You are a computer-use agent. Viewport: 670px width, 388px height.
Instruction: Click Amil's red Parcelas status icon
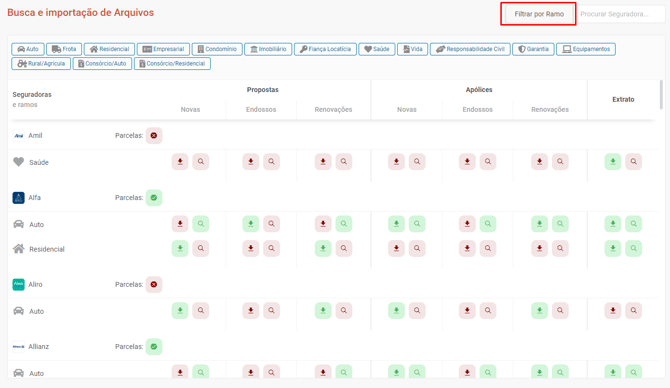(154, 135)
